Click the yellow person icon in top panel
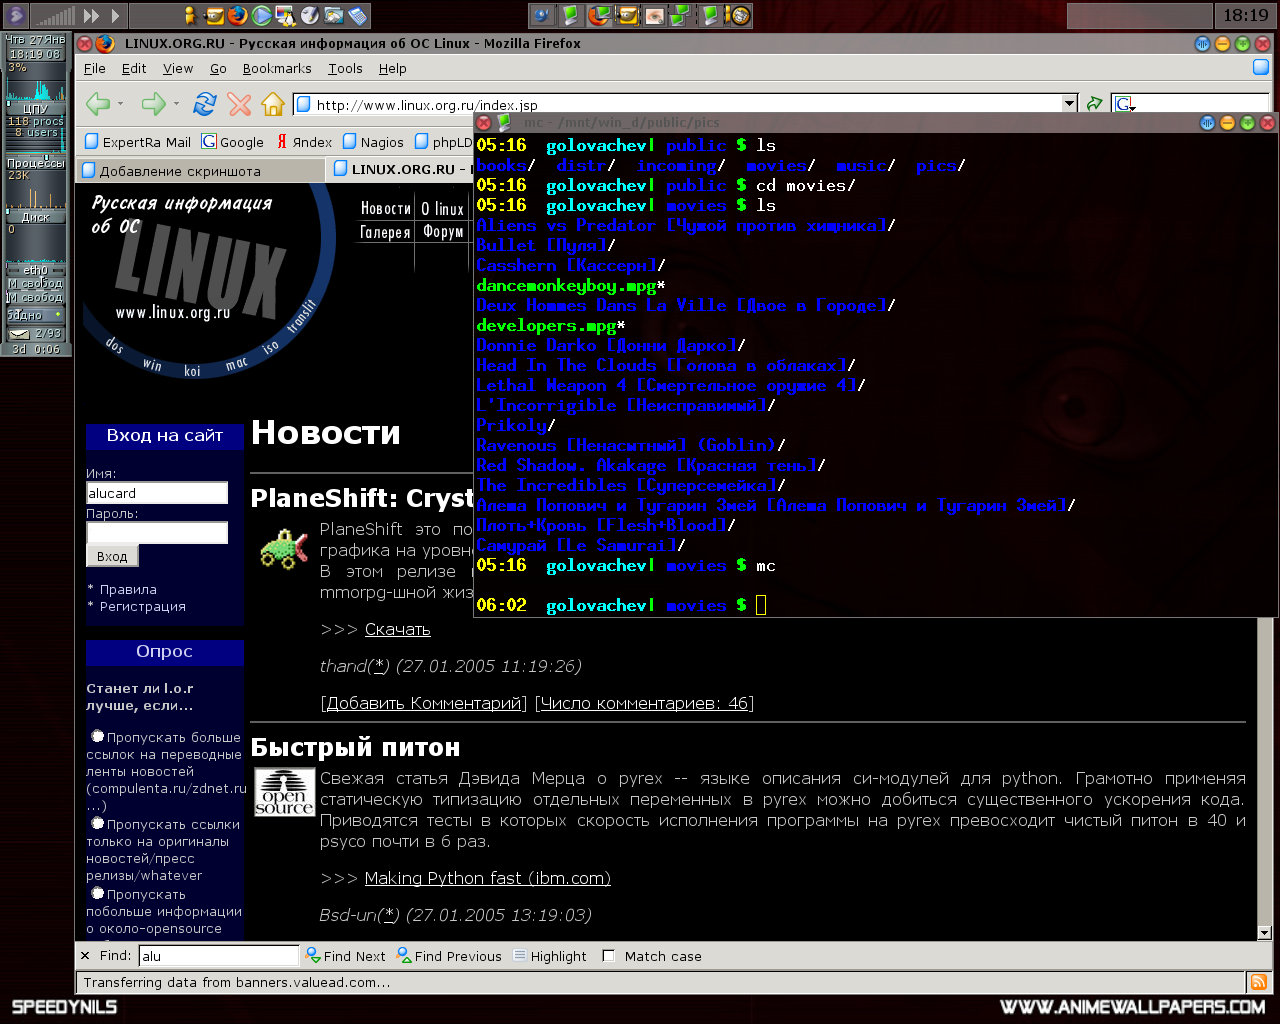Screen dimensions: 1280x1024 [x=190, y=15]
